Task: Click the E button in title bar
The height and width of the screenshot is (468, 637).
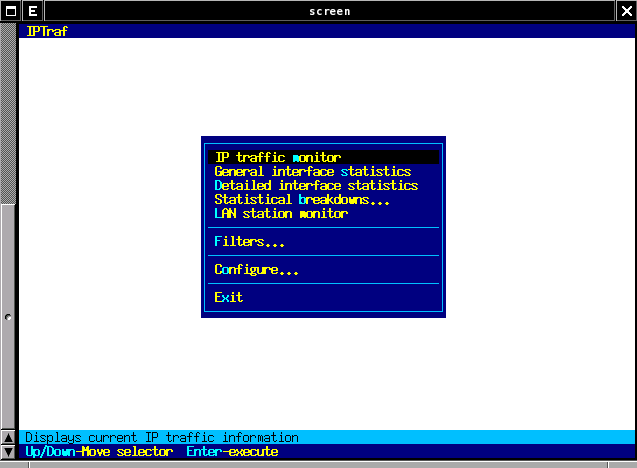Action: pyautogui.click(x=32, y=11)
